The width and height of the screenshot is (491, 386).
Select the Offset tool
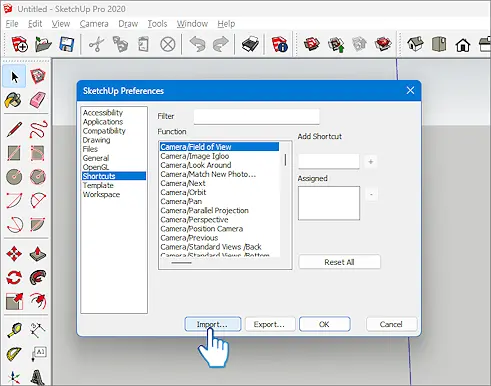[38, 301]
